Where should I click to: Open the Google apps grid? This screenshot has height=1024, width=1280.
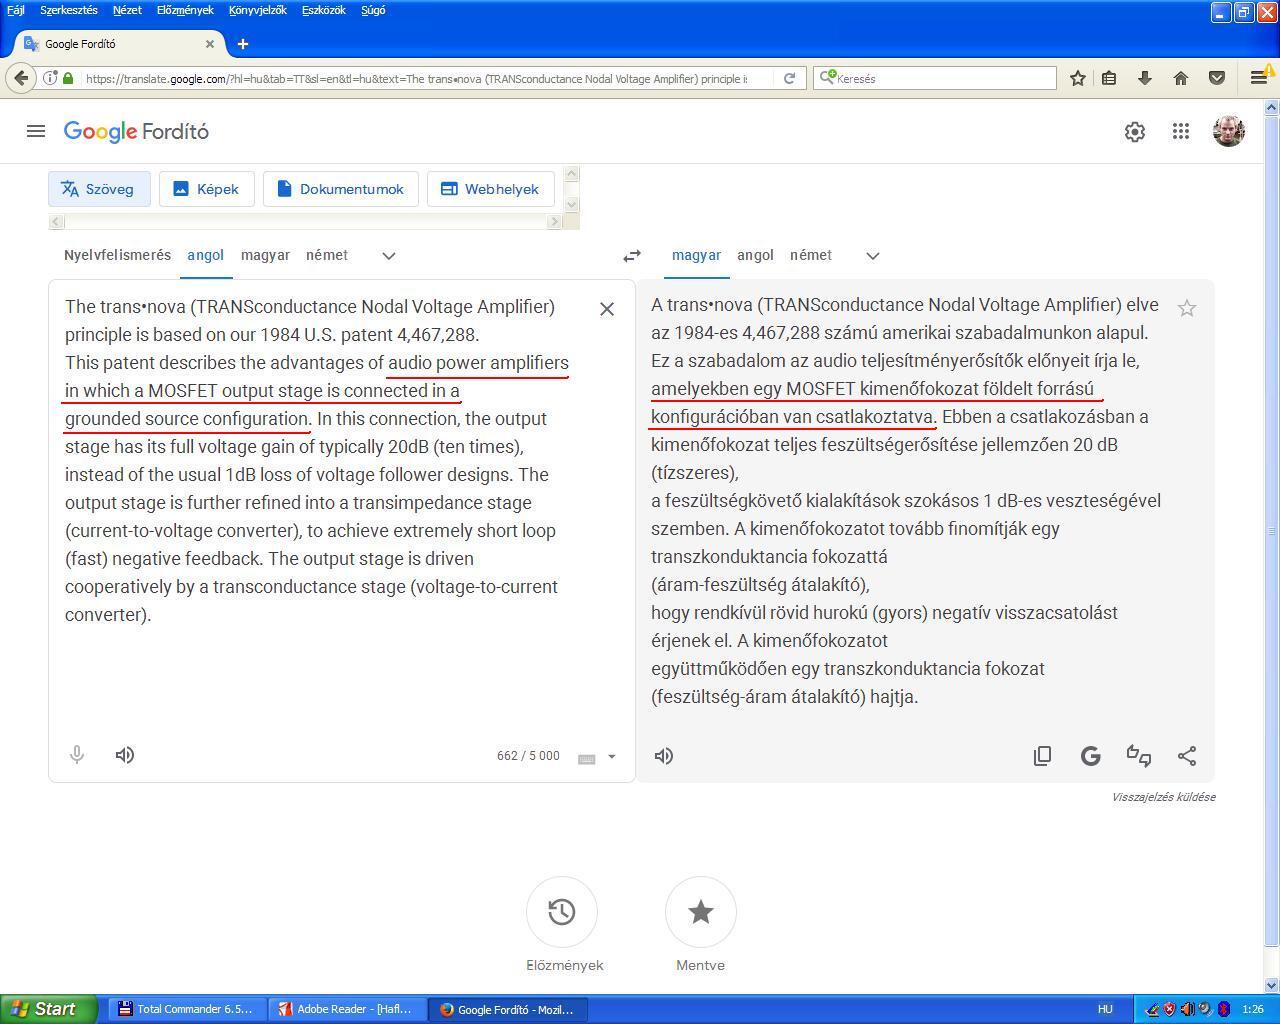pos(1181,131)
